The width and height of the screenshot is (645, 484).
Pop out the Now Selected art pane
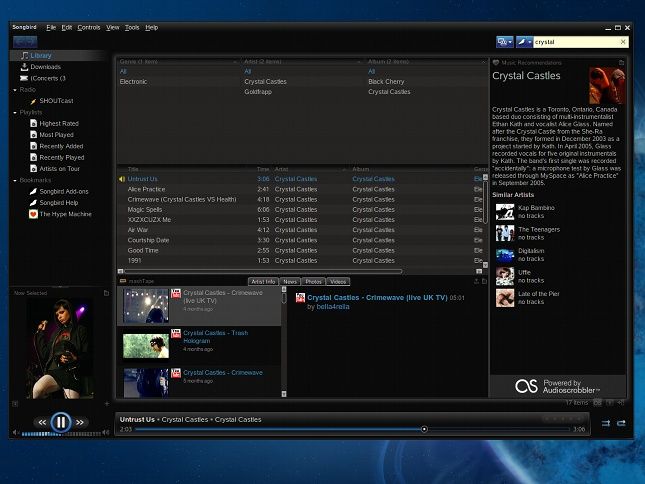point(106,293)
